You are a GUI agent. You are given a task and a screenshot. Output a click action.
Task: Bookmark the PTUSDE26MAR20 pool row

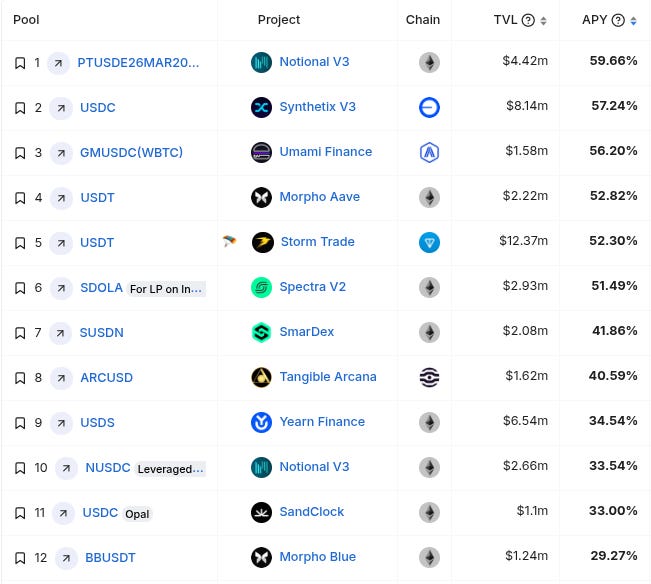(20, 63)
